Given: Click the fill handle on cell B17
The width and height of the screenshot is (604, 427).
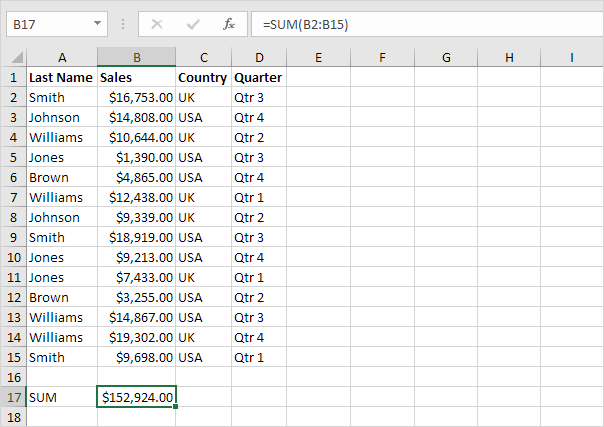Looking at the screenshot, I should click(x=176, y=407).
